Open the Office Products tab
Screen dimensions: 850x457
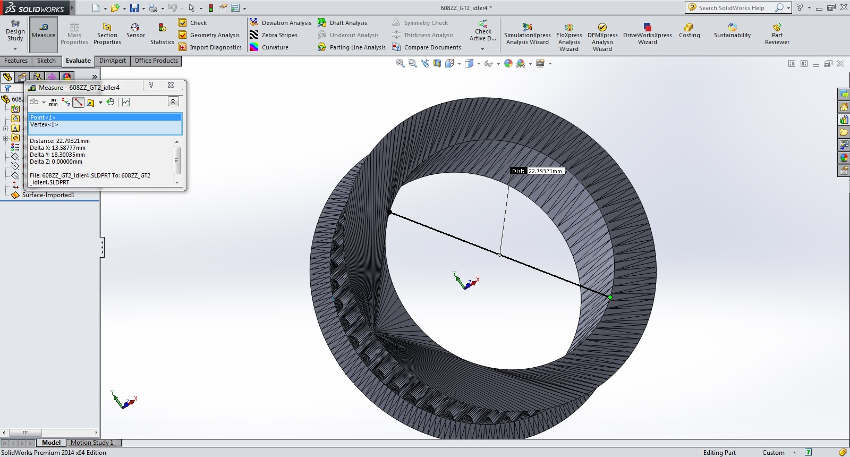(156, 61)
